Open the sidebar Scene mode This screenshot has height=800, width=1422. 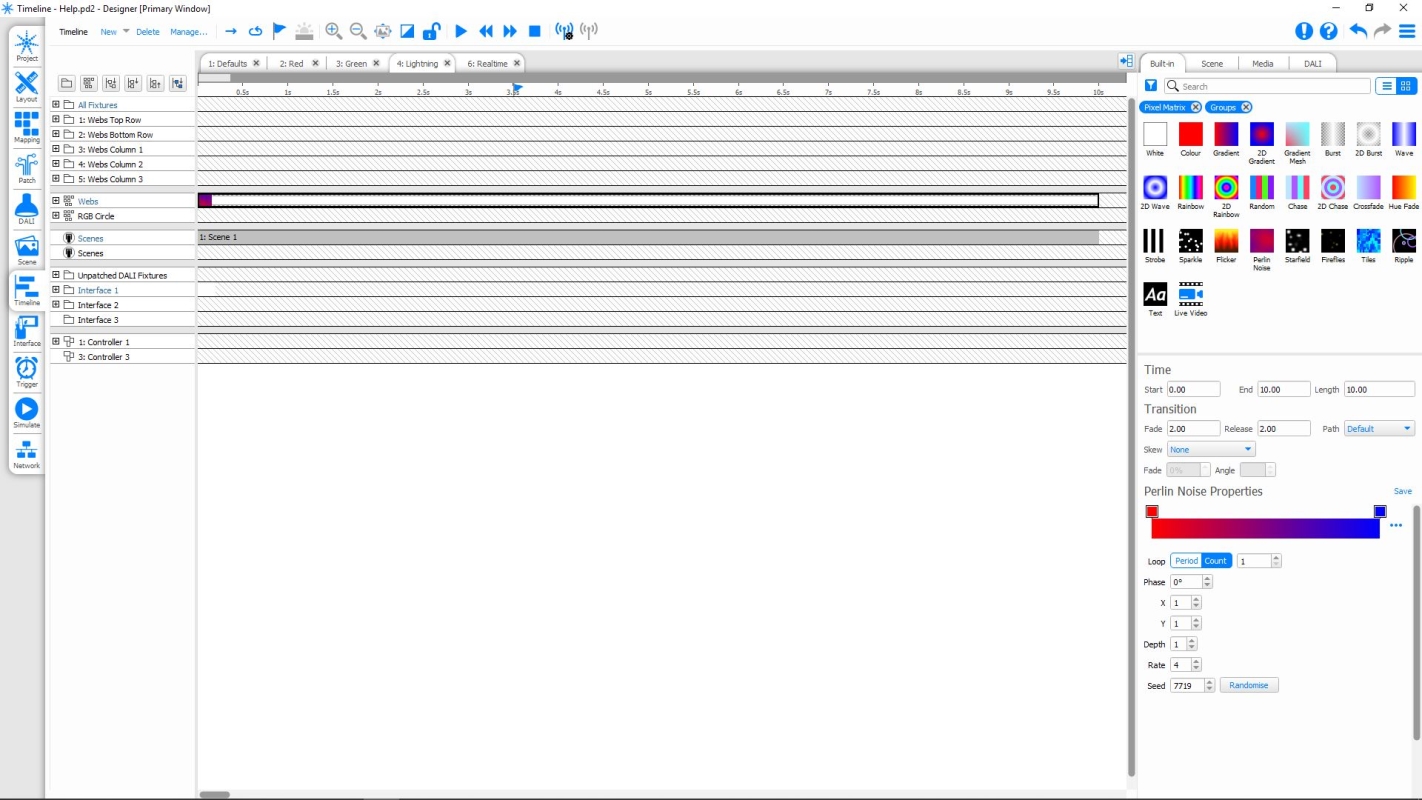pyautogui.click(x=27, y=250)
